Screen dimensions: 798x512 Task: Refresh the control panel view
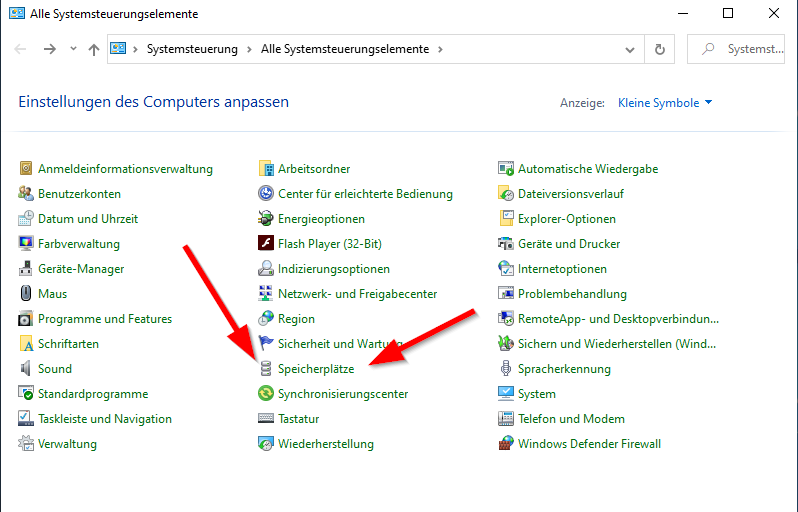click(x=660, y=49)
